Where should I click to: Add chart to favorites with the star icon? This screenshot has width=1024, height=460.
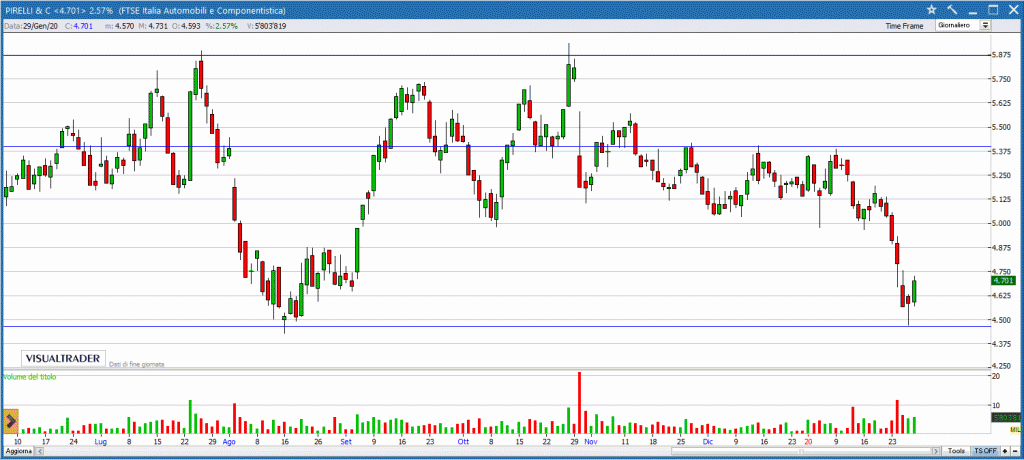tap(931, 9)
